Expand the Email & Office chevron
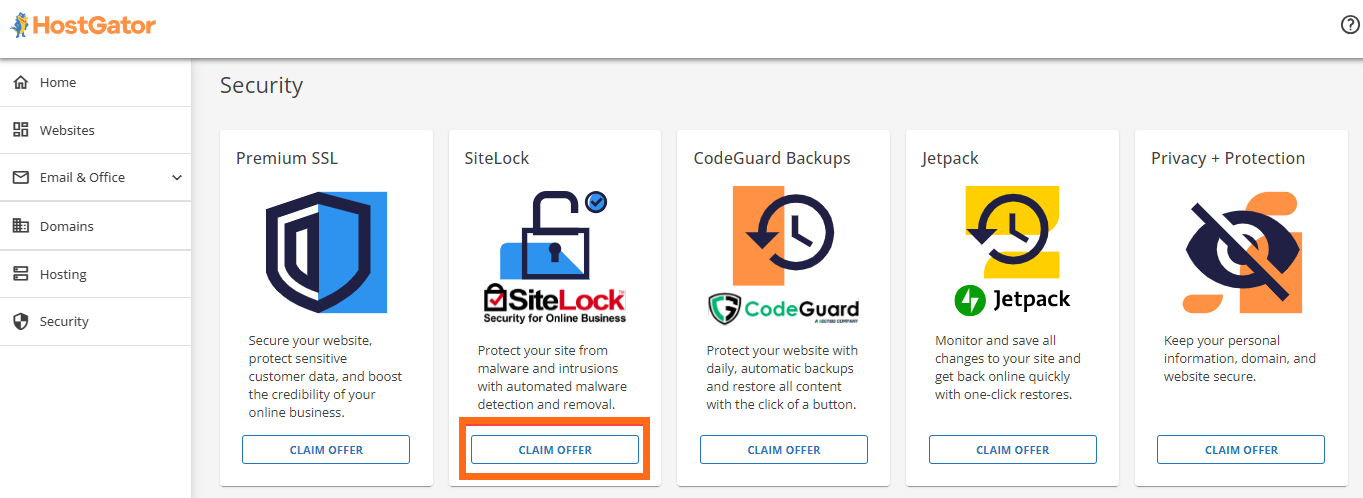Image resolution: width=1363 pixels, height=498 pixels. [177, 178]
